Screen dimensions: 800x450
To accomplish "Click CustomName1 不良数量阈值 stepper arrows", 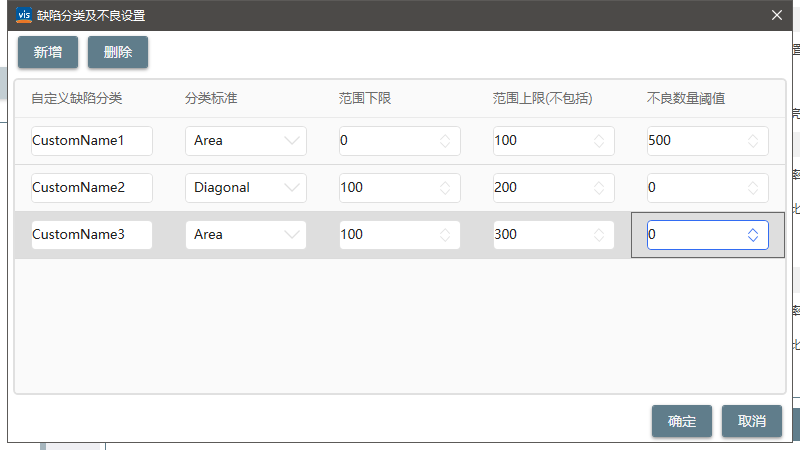I will tap(753, 141).
